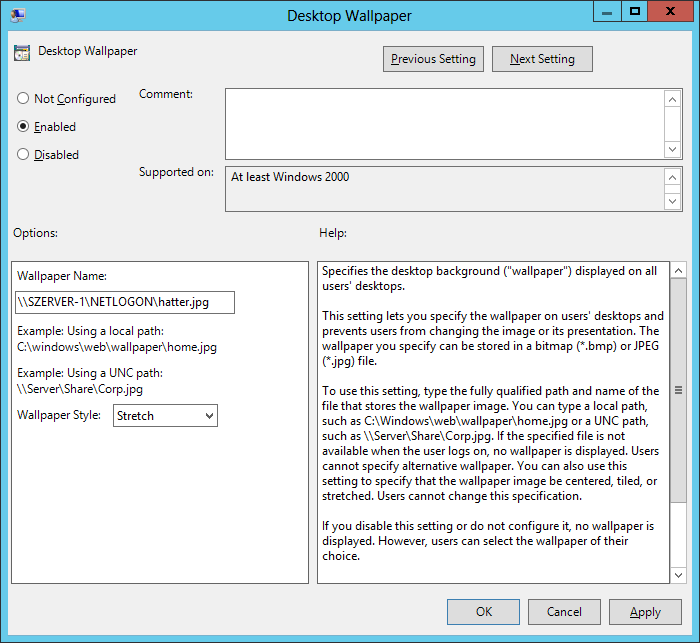The image size is (700, 643).
Task: Click Supported on scroll down arrow
Action: (673, 201)
